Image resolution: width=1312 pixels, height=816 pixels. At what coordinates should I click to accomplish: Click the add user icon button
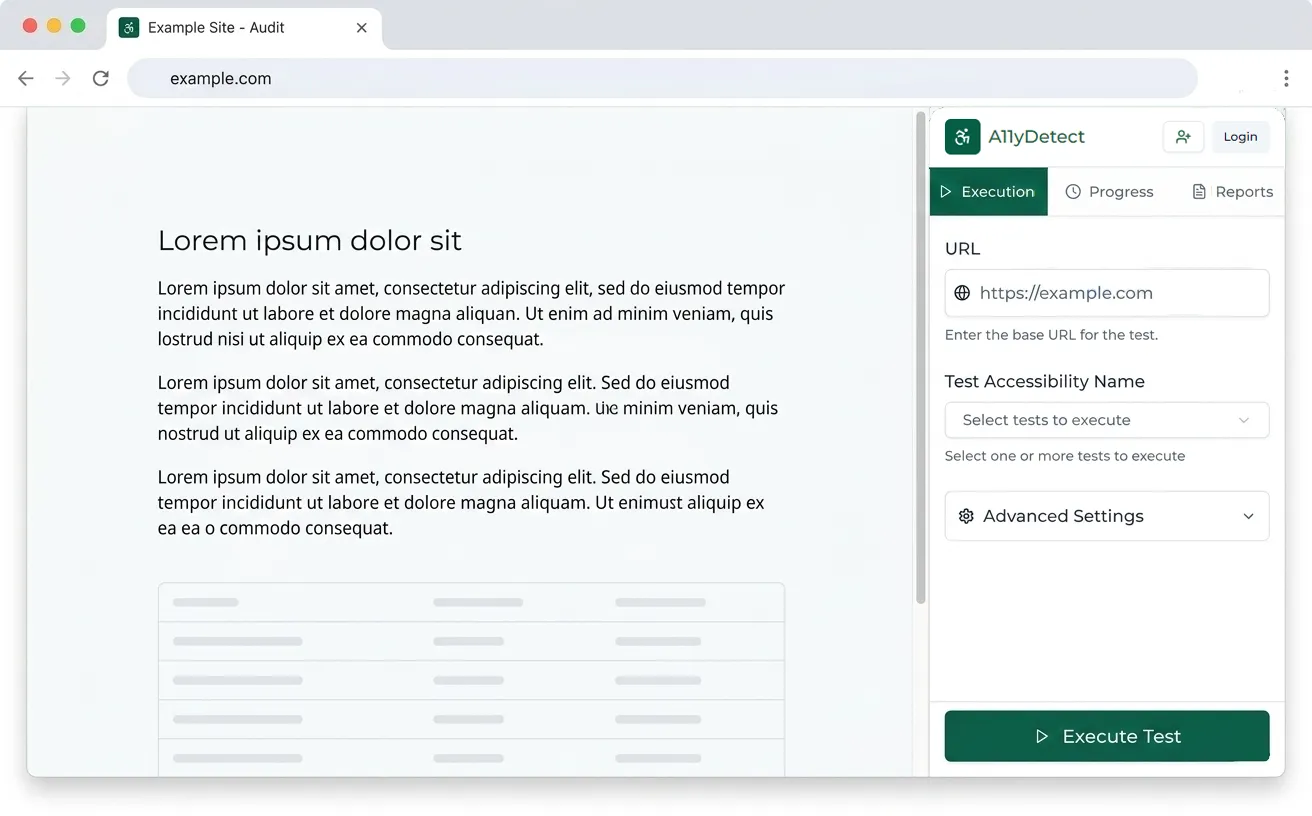[x=1183, y=137]
